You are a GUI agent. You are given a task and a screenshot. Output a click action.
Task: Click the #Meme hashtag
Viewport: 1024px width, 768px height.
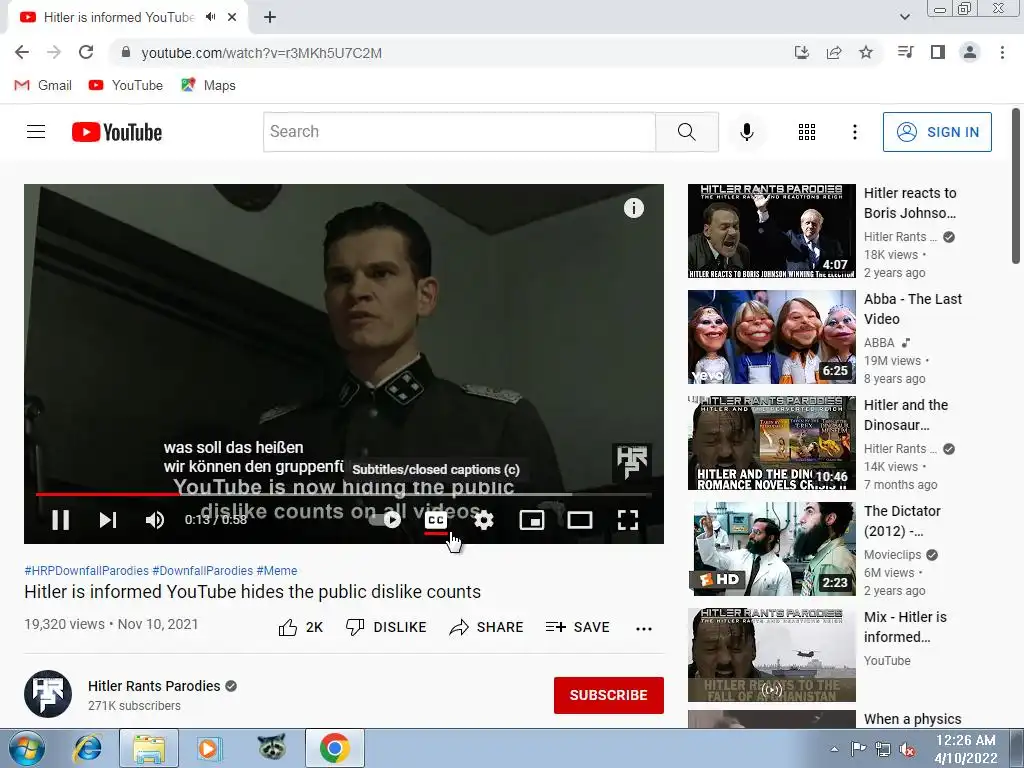[x=277, y=570]
